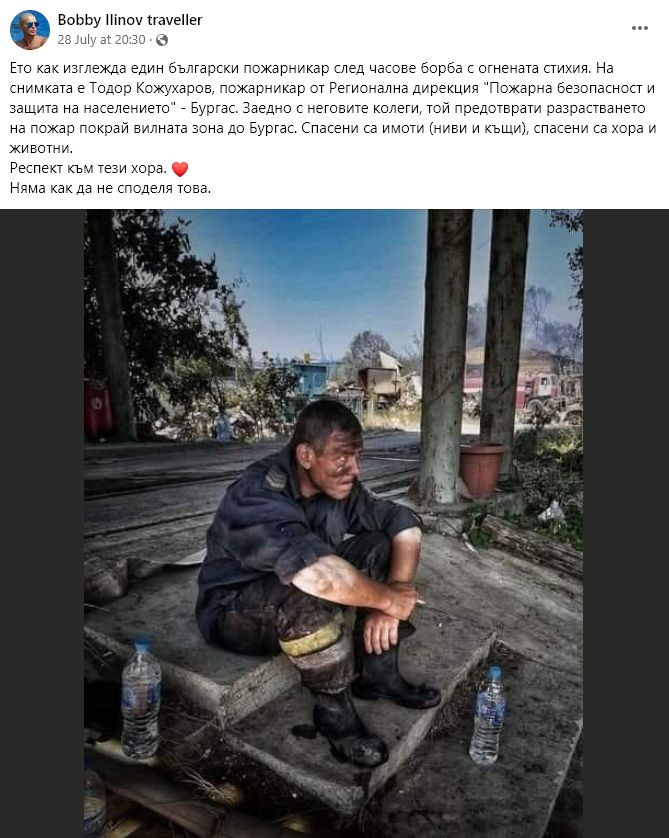This screenshot has height=838, width=669.
Task: Click the "Респект към тези хора" line
Action: pyautogui.click(x=88, y=169)
